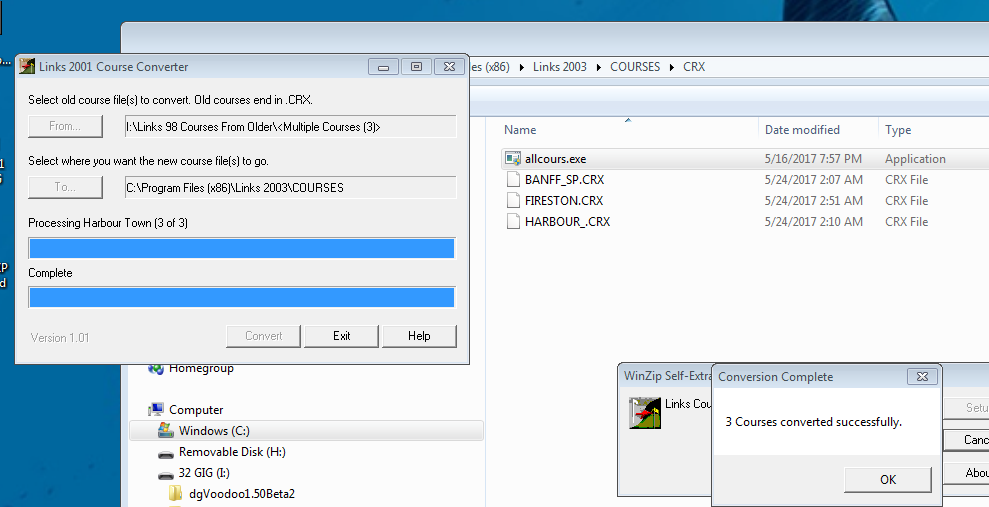Select the HARBOUR_.CRX file name
Image resolution: width=989 pixels, height=507 pixels.
(568, 221)
